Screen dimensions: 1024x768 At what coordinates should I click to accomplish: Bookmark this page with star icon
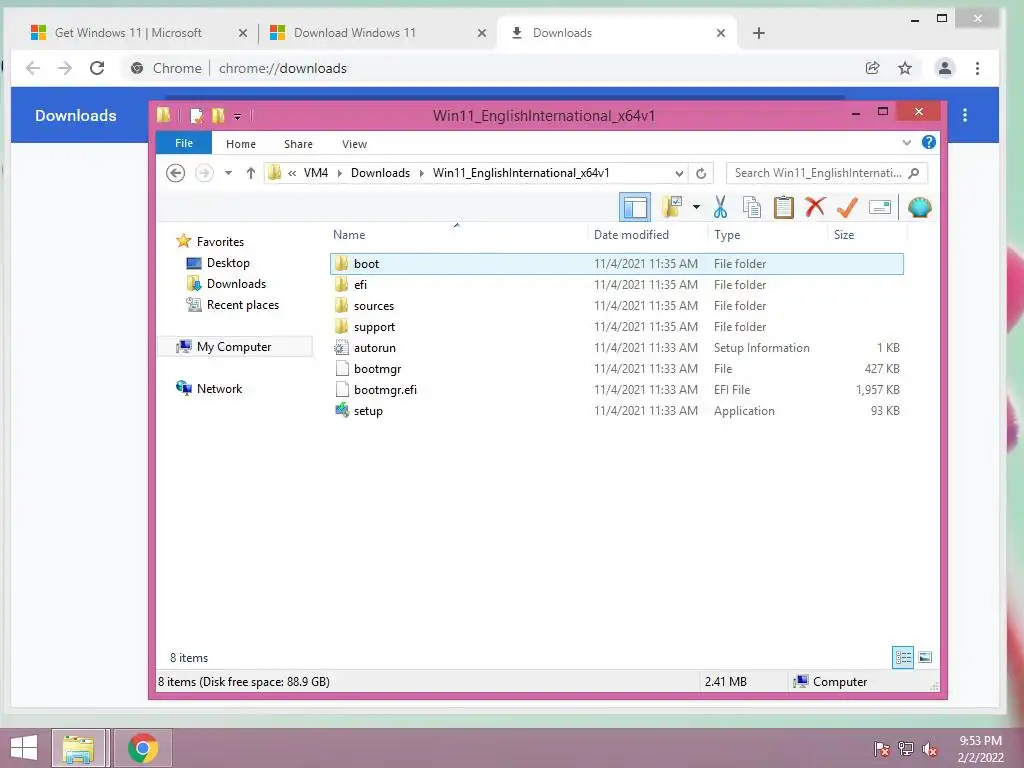pos(904,68)
